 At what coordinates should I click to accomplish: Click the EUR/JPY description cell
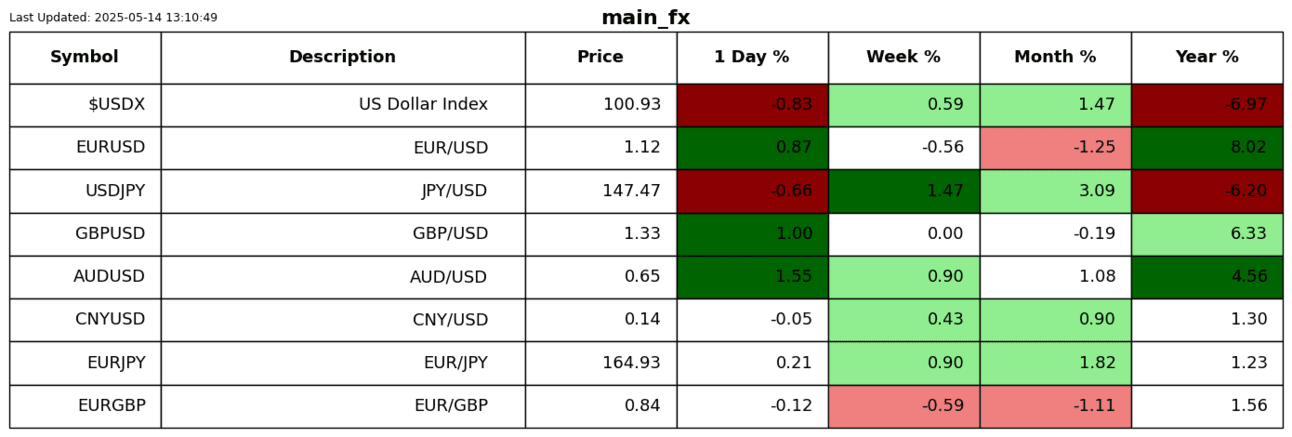tap(342, 363)
